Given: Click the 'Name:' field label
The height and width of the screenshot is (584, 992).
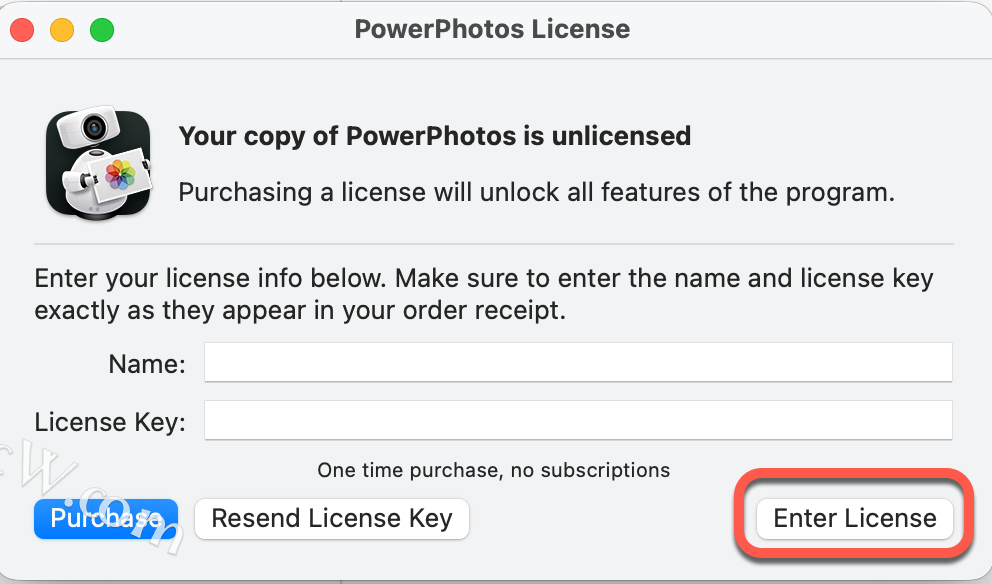Looking at the screenshot, I should point(147,364).
